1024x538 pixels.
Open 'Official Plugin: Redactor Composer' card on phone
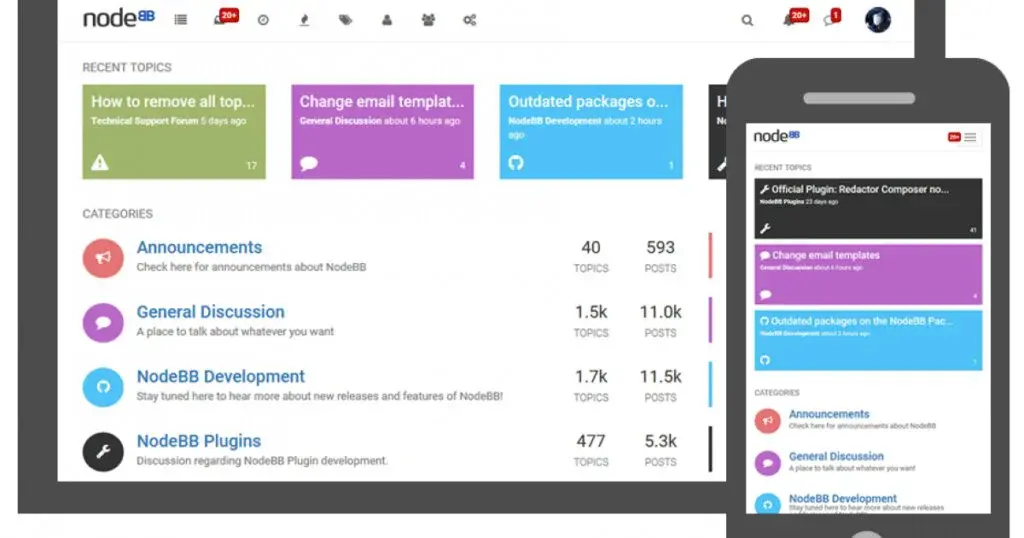[x=868, y=208]
